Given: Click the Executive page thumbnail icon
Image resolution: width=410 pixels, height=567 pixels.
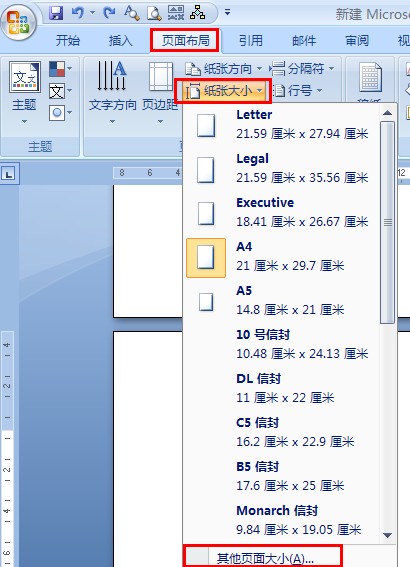Looking at the screenshot, I should tap(206, 213).
